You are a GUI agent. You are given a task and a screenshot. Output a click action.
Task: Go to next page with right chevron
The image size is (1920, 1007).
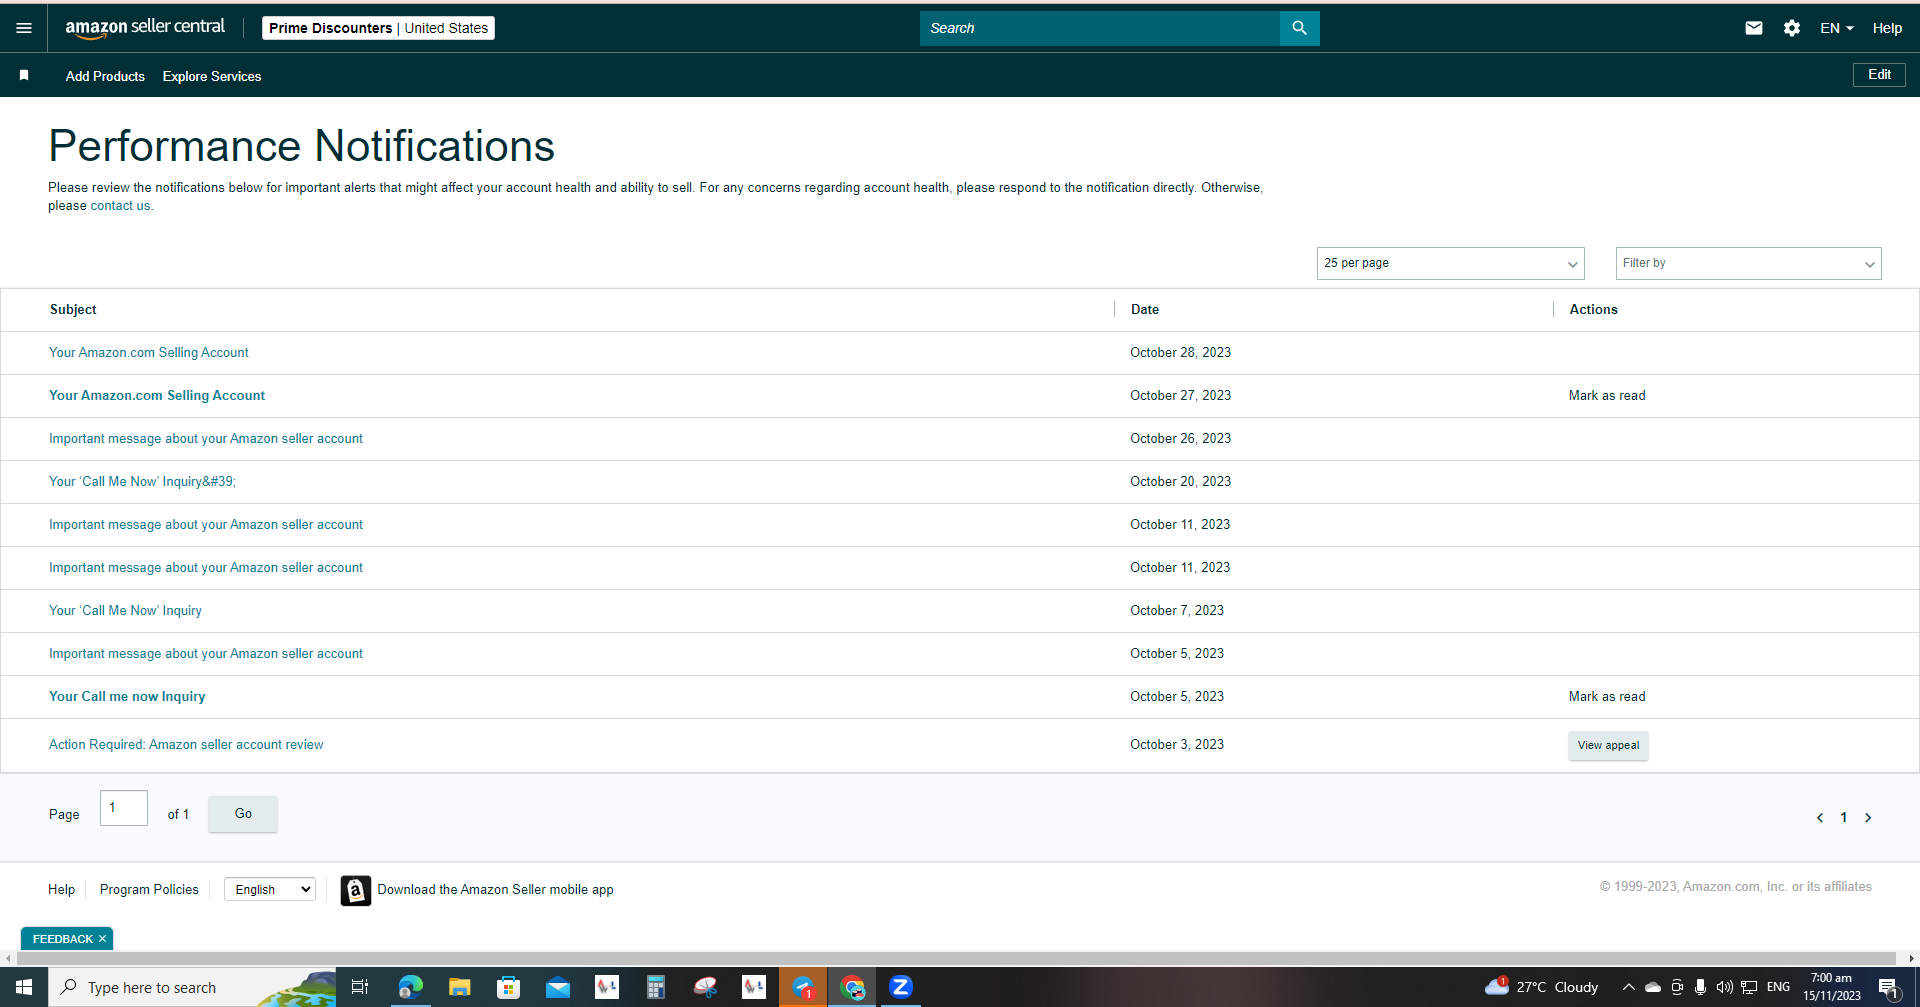[1868, 818]
